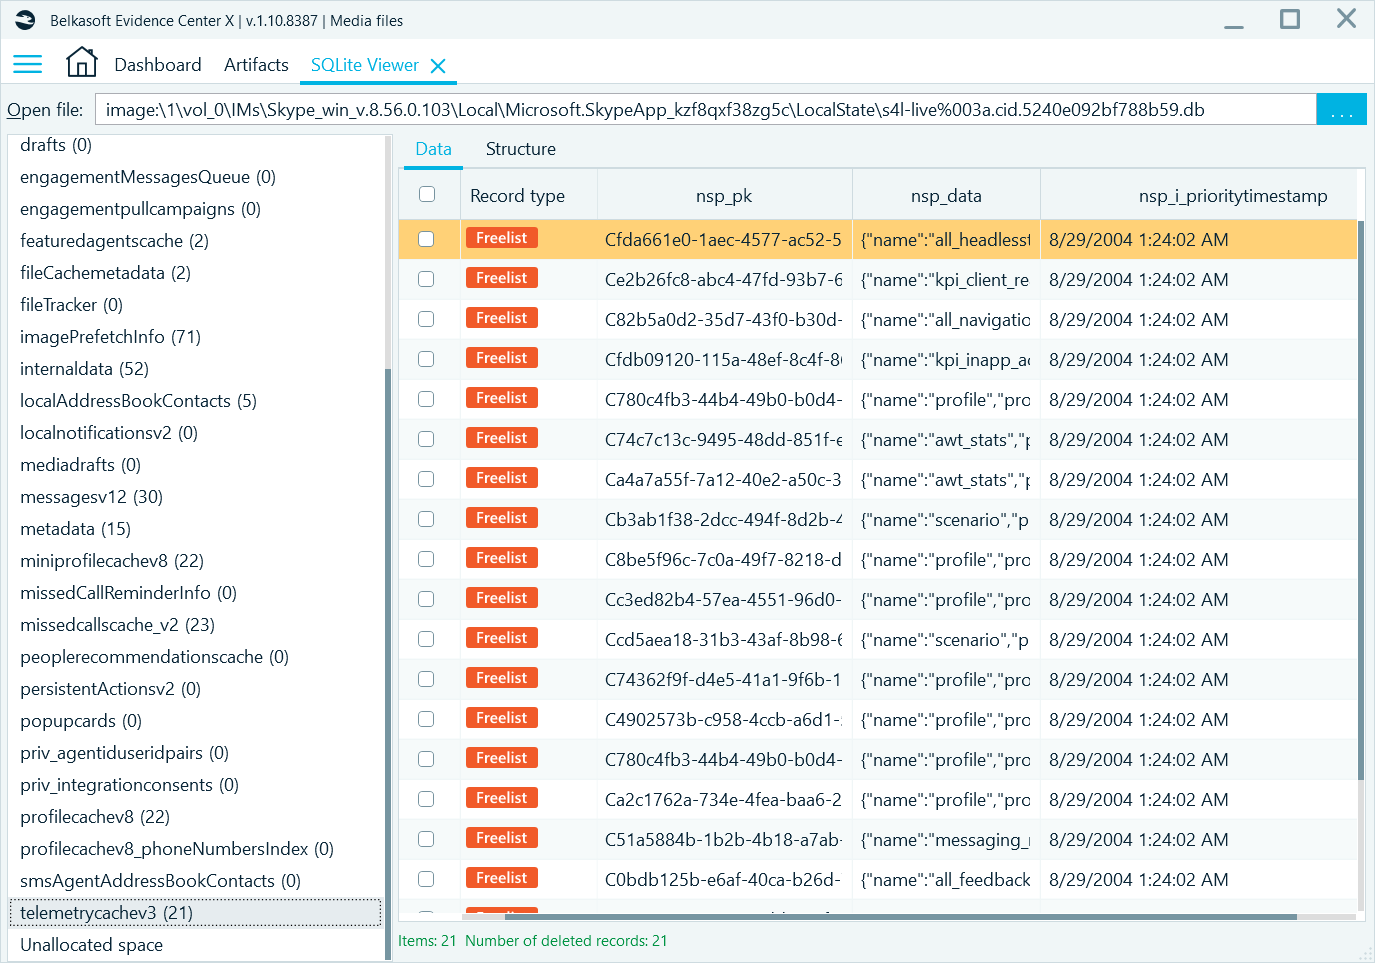Maximize the Belkasoft window

(1290, 19)
